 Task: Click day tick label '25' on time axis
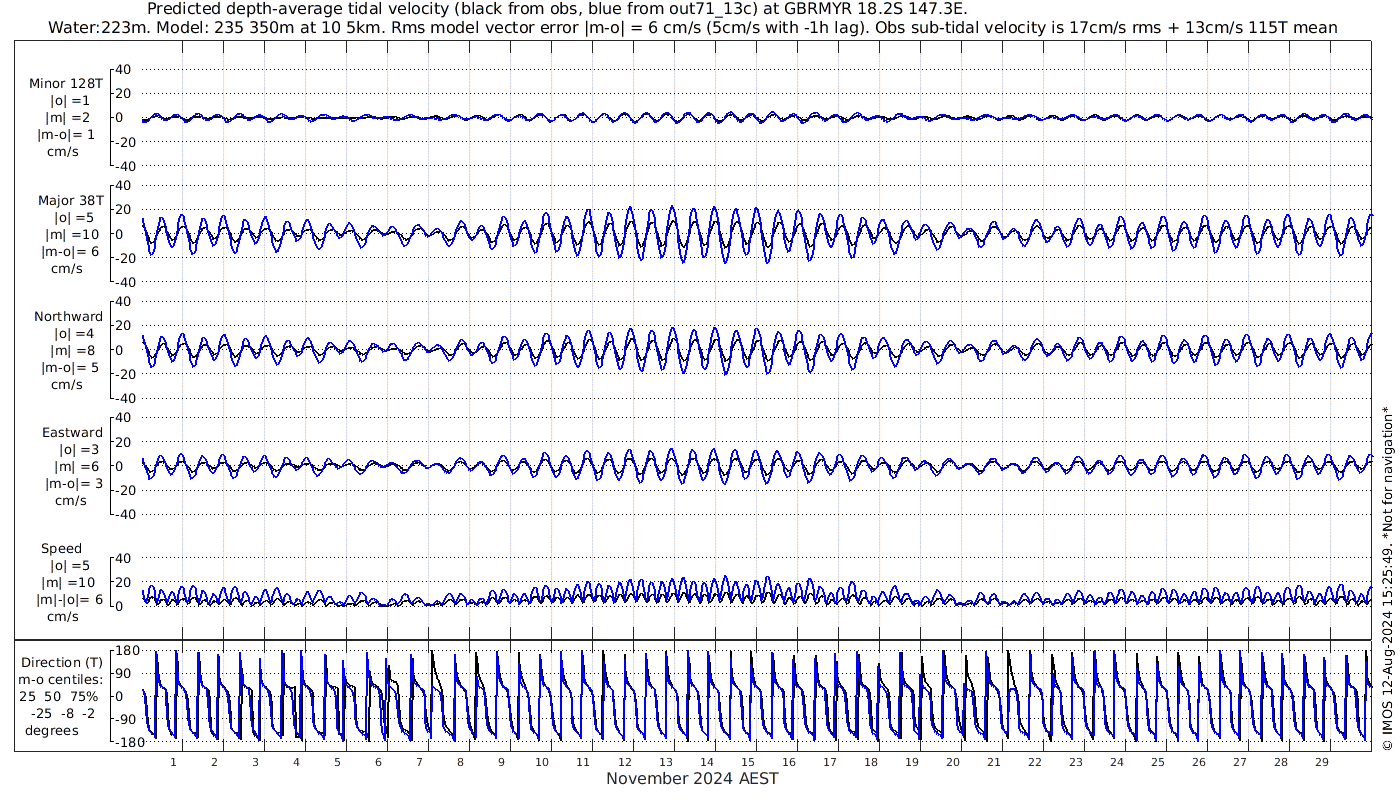click(1157, 761)
